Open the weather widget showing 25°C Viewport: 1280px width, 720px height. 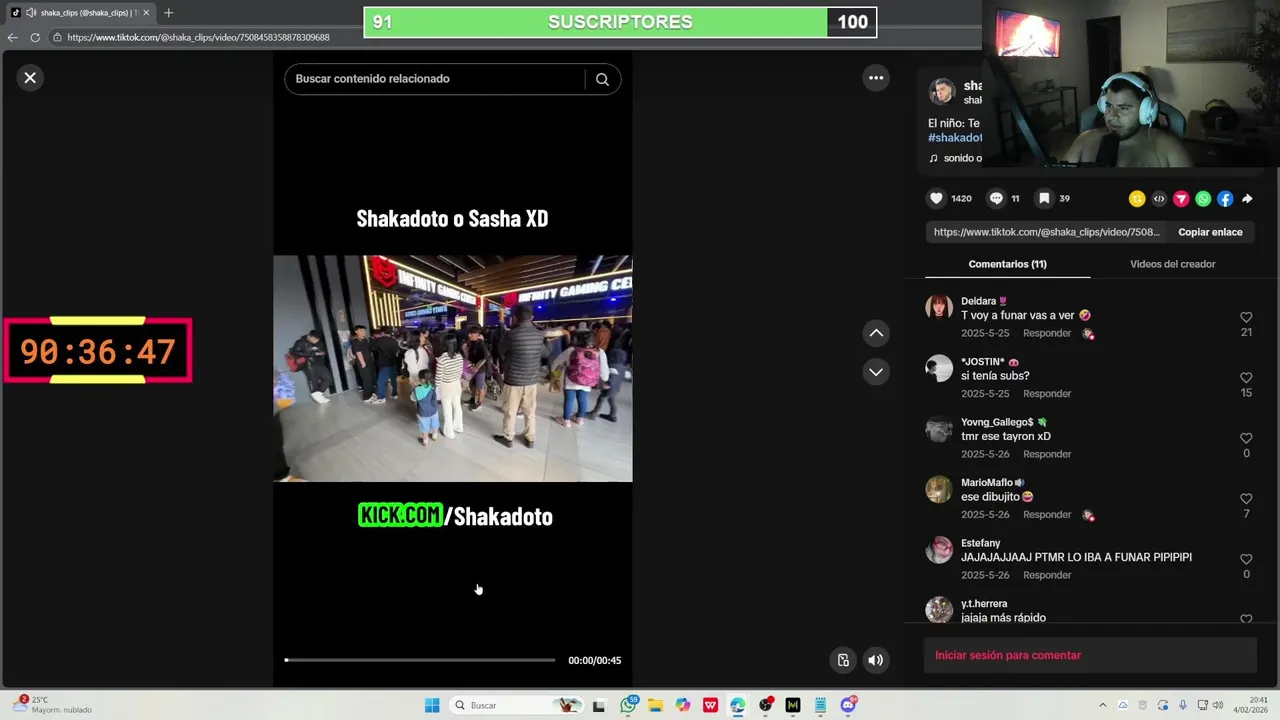(52, 705)
